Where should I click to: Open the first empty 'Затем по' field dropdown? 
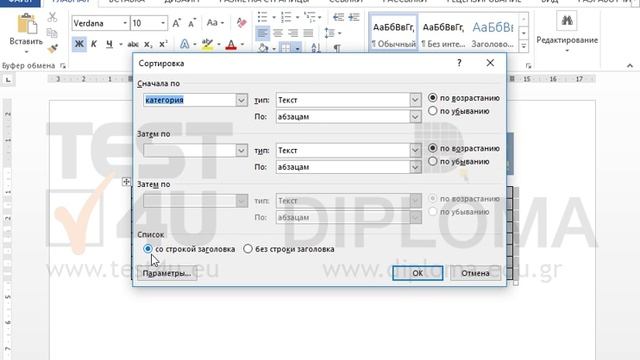[241, 151]
